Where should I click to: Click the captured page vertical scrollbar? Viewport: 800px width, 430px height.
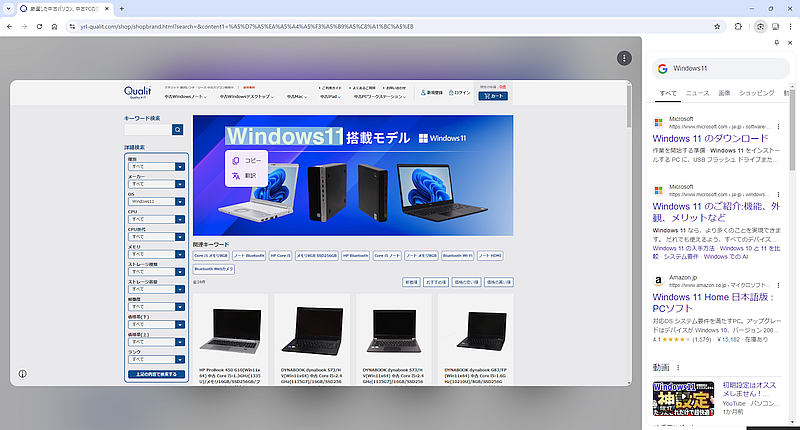click(x=629, y=106)
